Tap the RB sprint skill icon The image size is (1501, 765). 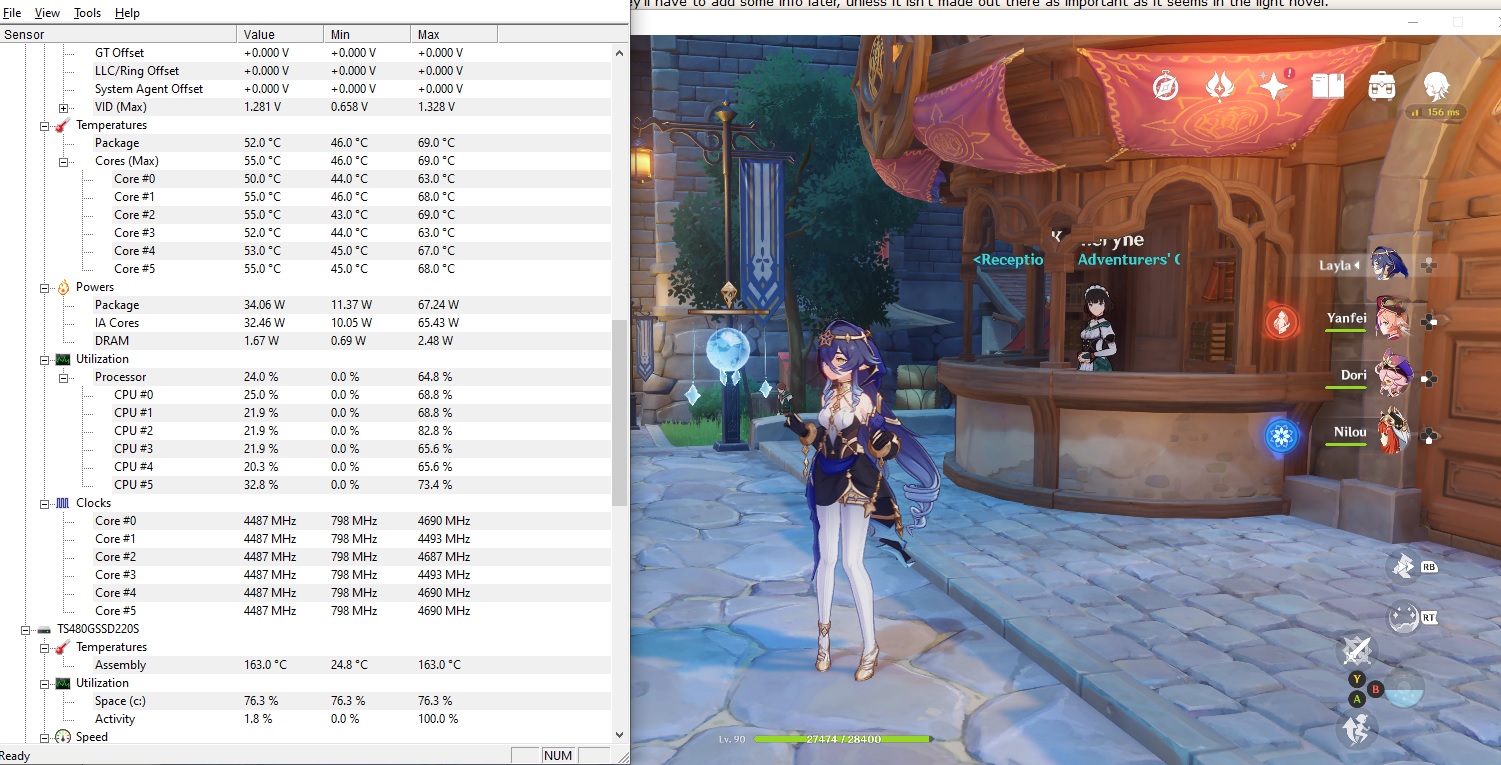click(x=1404, y=567)
